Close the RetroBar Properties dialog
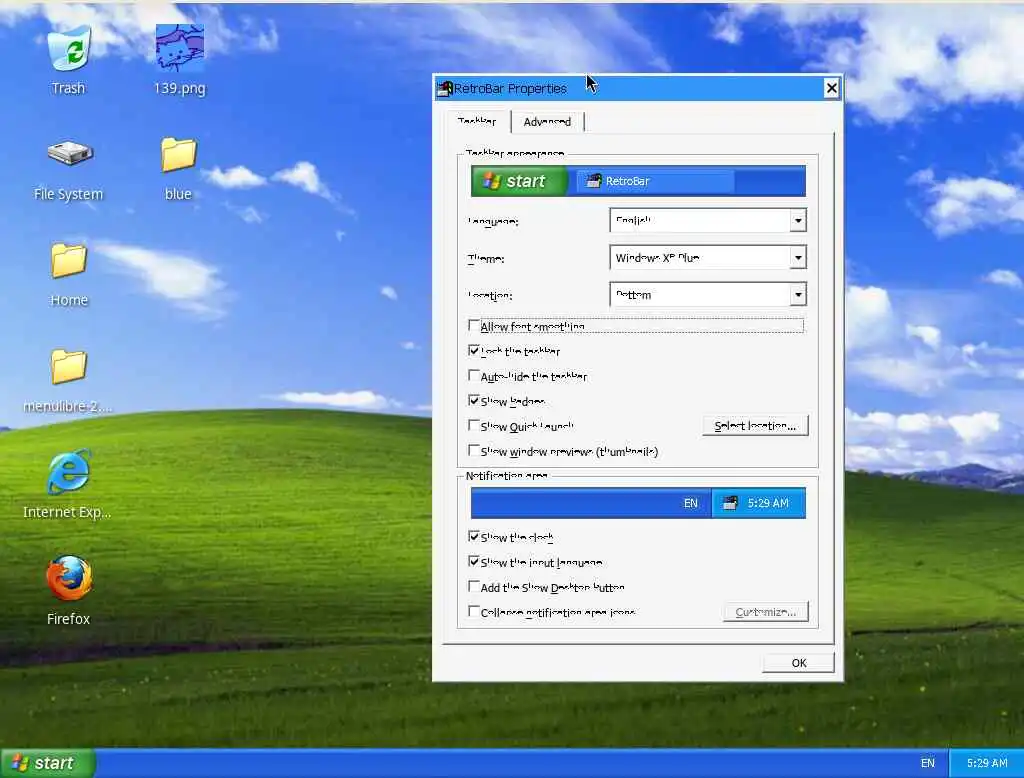 coord(831,88)
